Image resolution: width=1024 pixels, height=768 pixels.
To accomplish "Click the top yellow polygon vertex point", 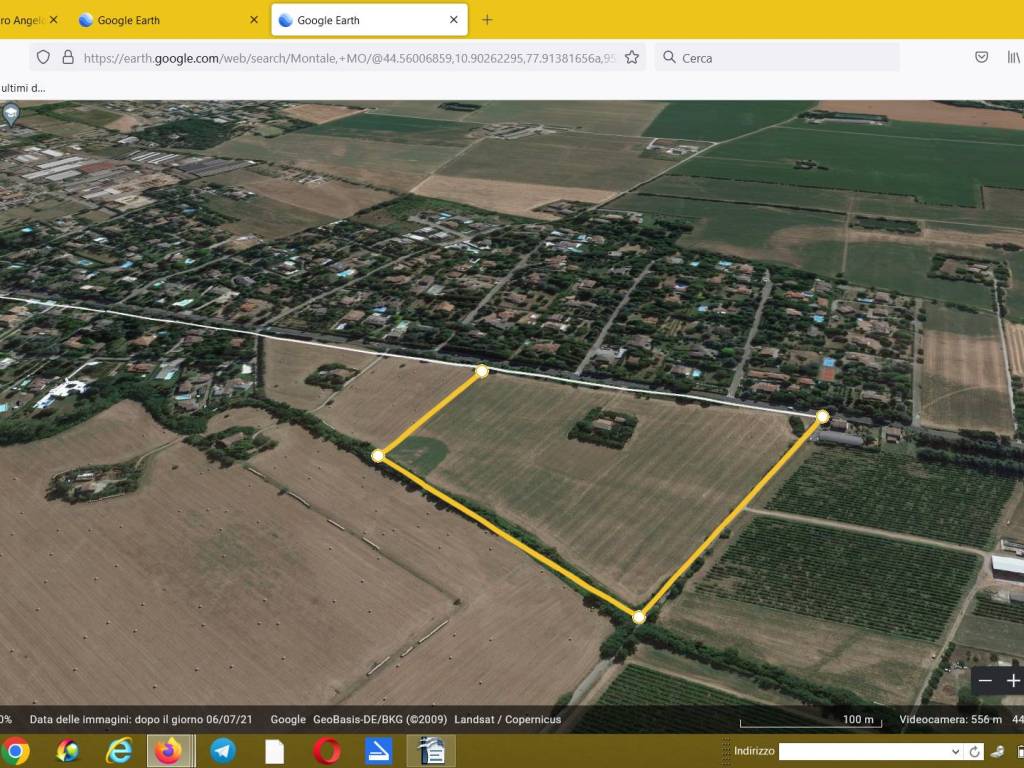I will click(482, 371).
